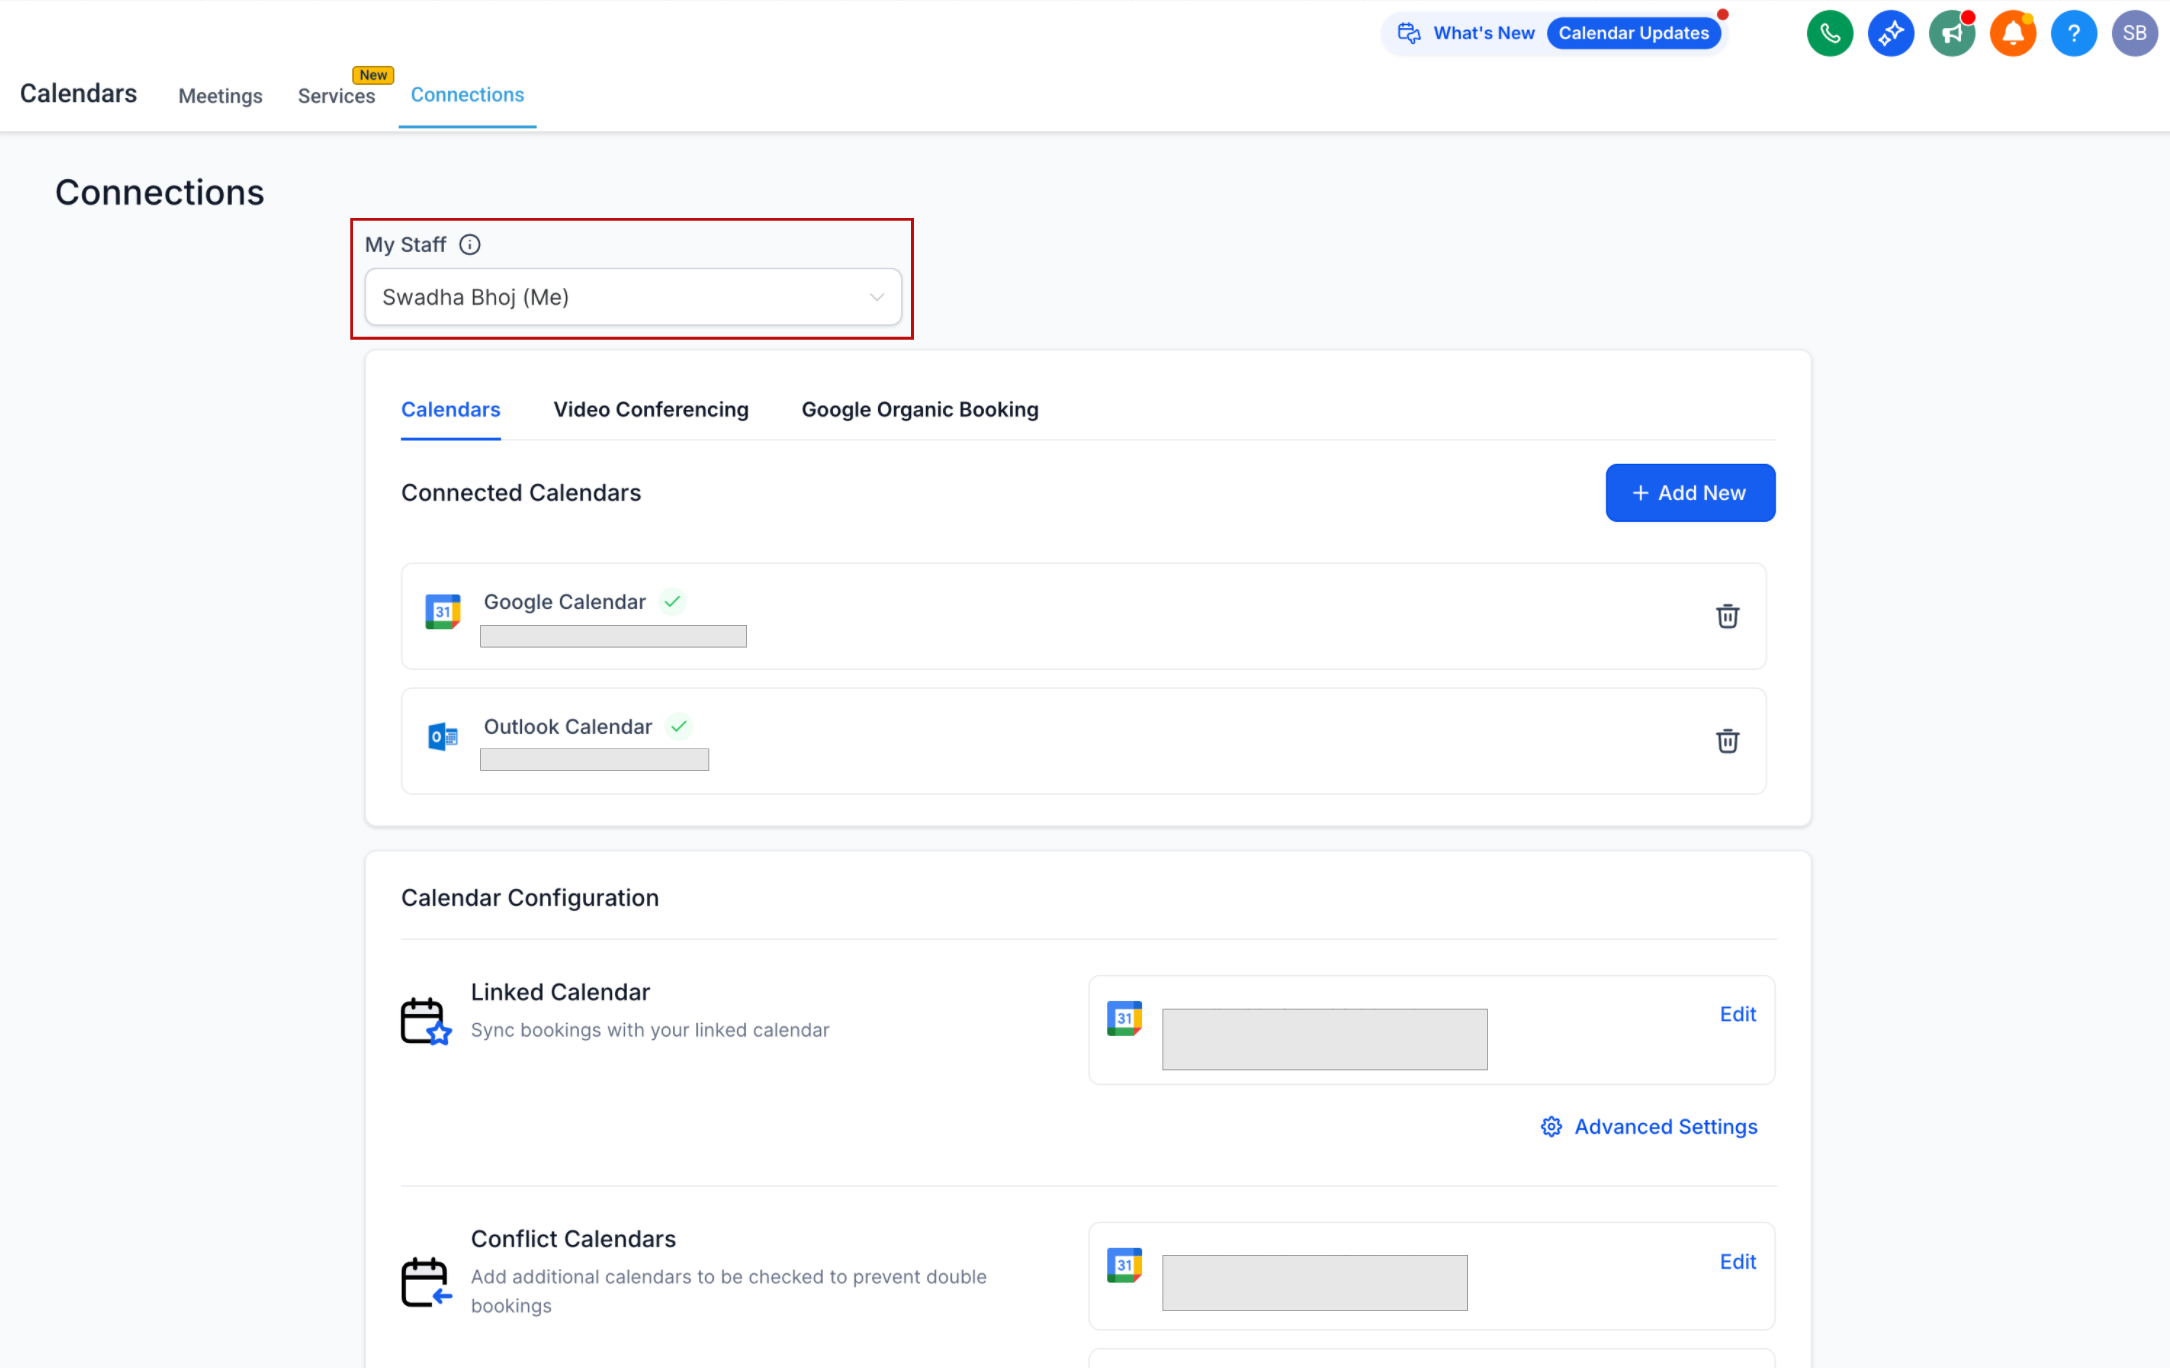Click the Add New button
Screen dimensions: 2170x1368
[1690, 493]
